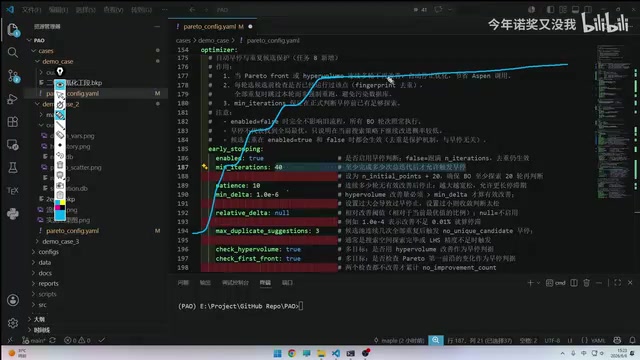
Task: Click the Windows Start button
Action: click(x=278, y=353)
